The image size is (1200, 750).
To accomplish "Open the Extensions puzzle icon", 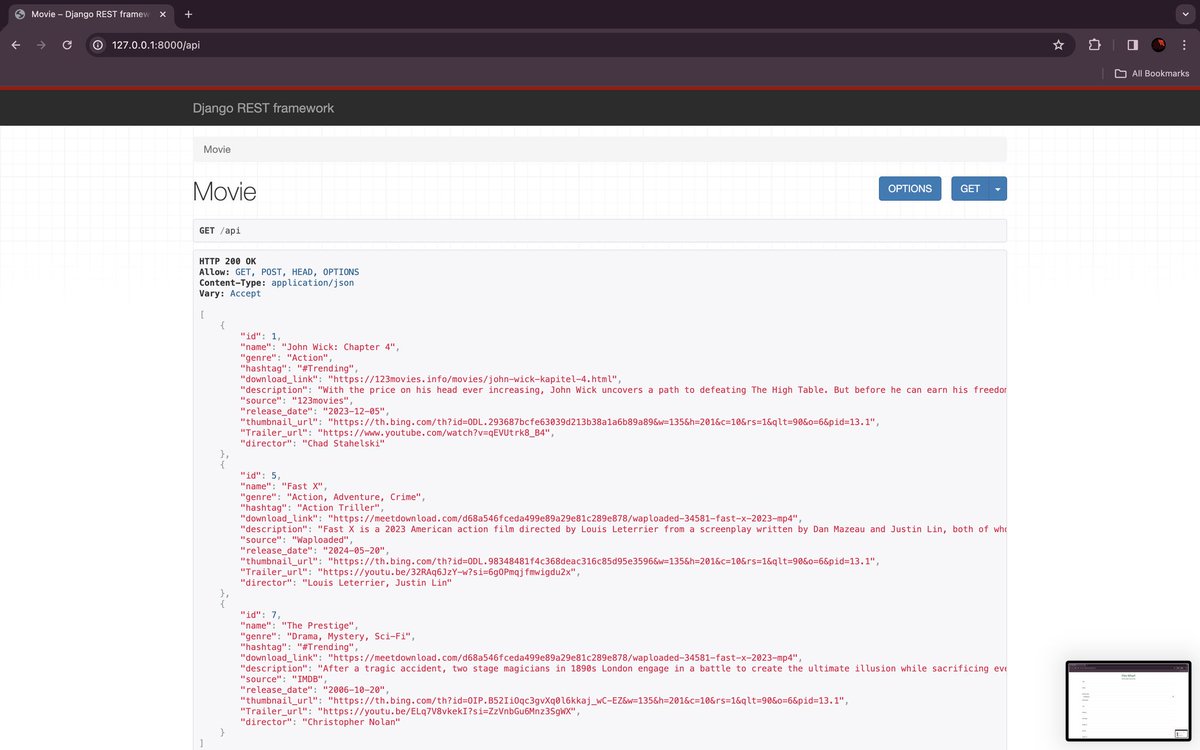I will pyautogui.click(x=1094, y=45).
